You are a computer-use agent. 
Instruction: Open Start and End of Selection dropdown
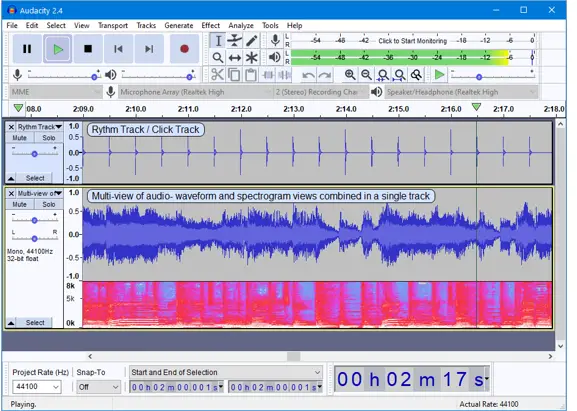coord(226,372)
